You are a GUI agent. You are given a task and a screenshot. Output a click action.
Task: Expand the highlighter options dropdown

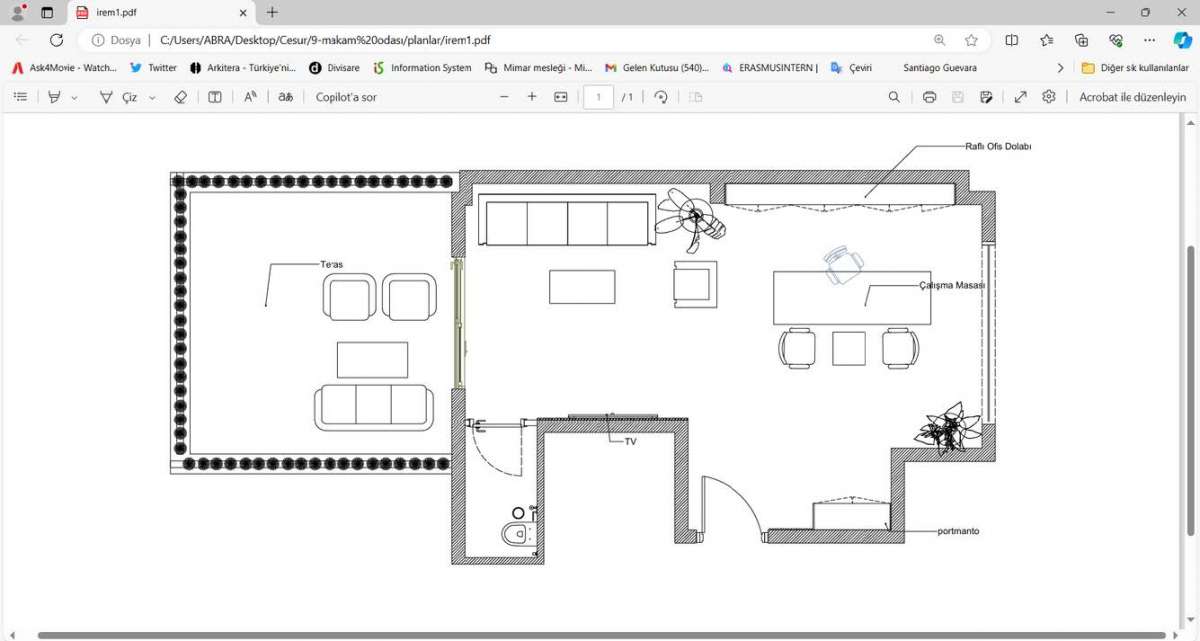(x=74, y=98)
